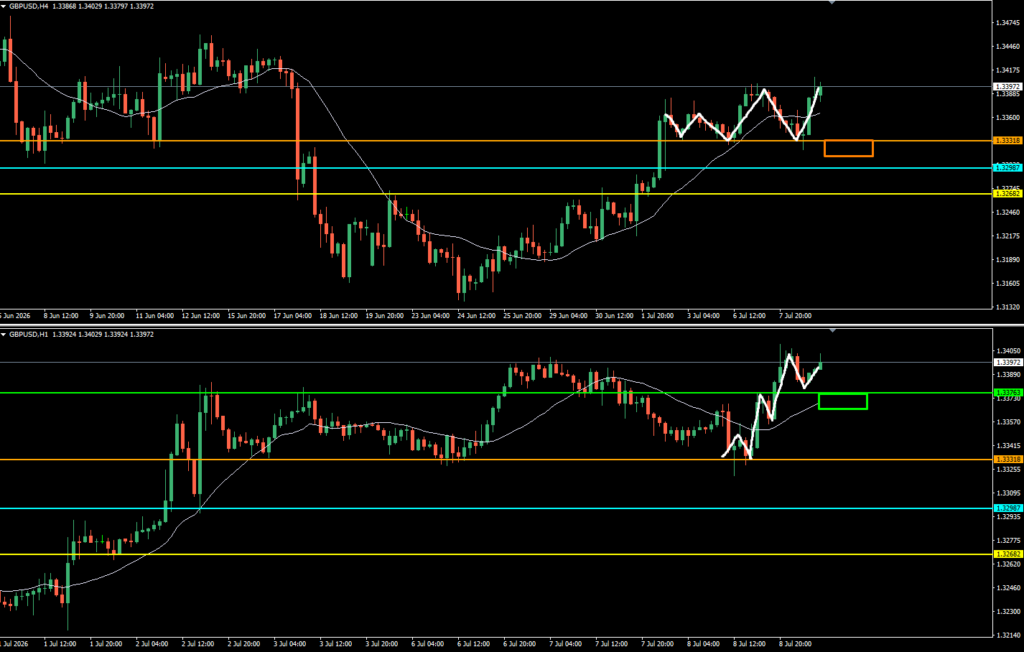Select the green rectangle on the H1 chart
Image resolution: width=1024 pixels, height=652 pixels.
842,401
